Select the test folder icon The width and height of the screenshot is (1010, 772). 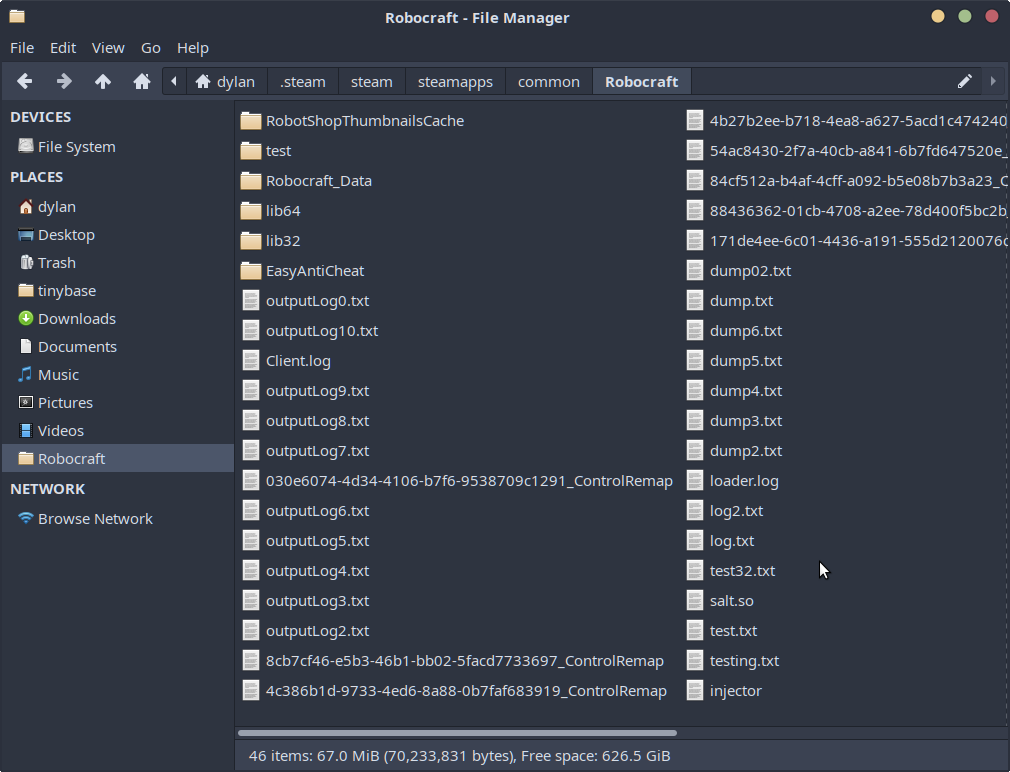click(x=251, y=151)
